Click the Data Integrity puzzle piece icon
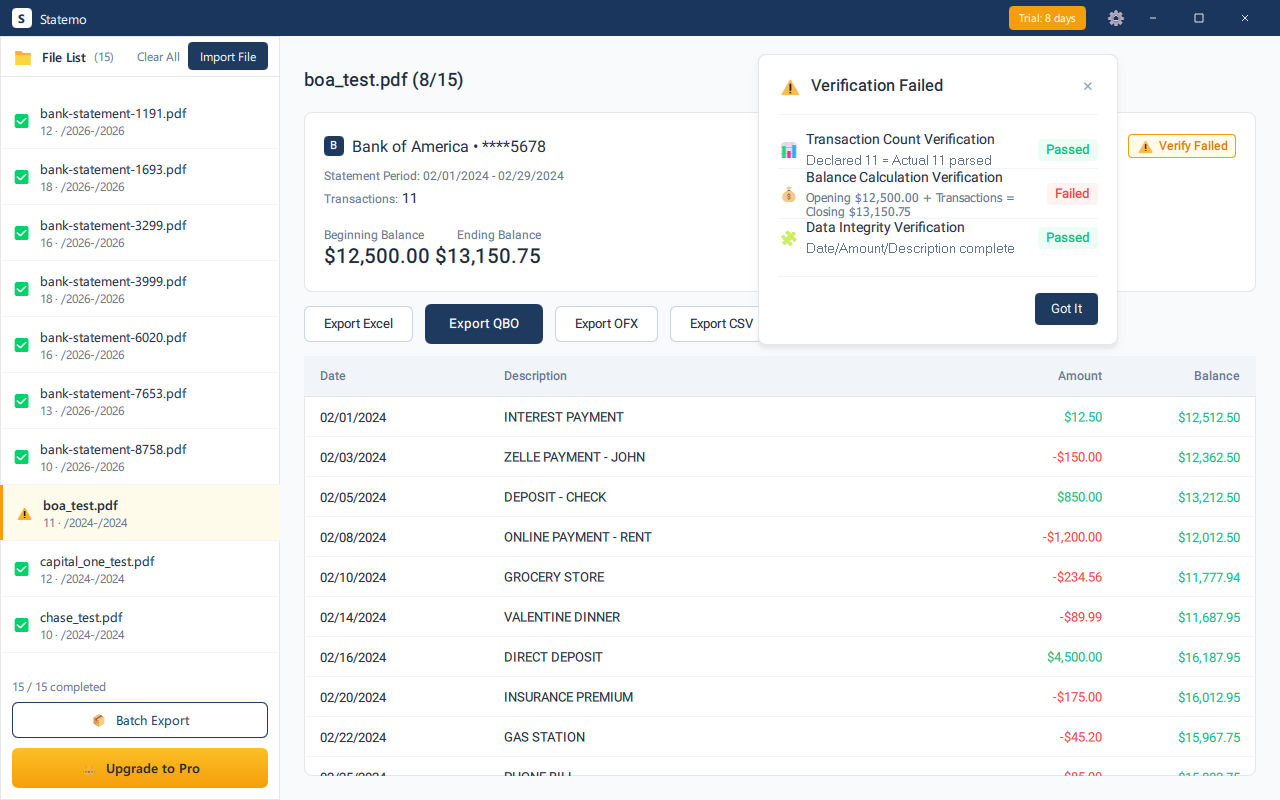 789,238
